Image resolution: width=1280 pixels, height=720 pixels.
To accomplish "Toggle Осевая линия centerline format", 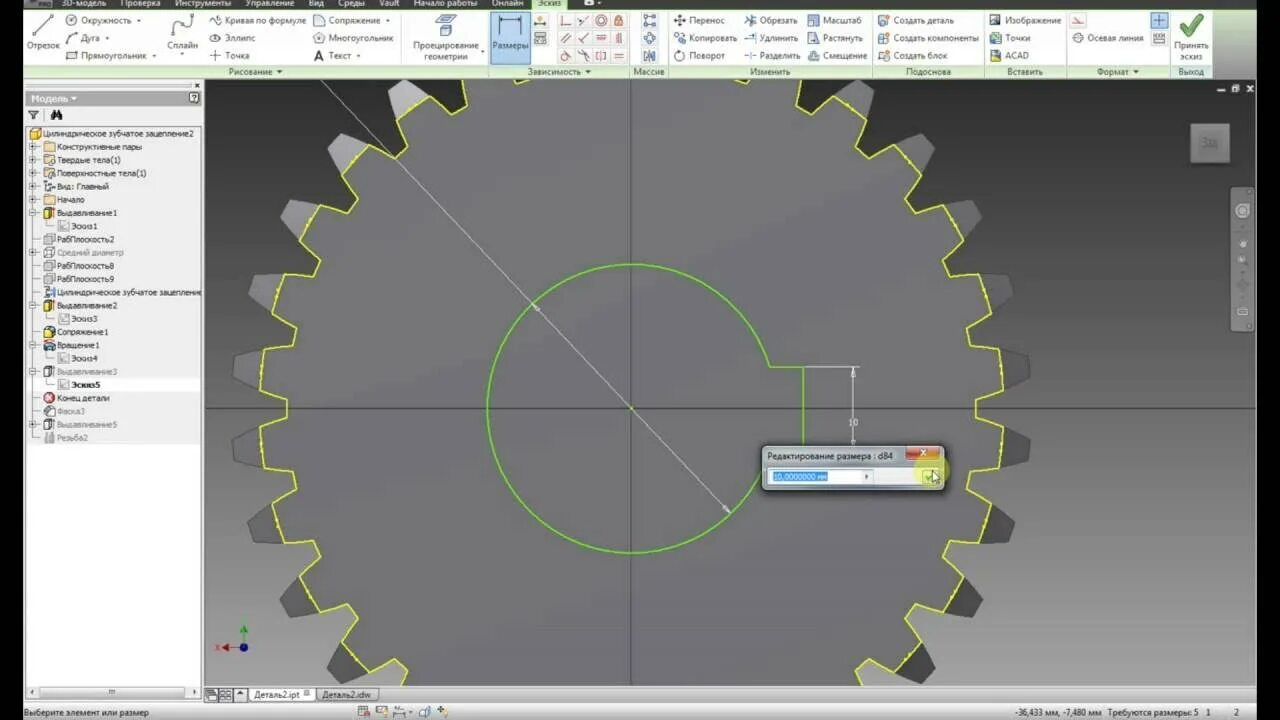I will [1108, 38].
